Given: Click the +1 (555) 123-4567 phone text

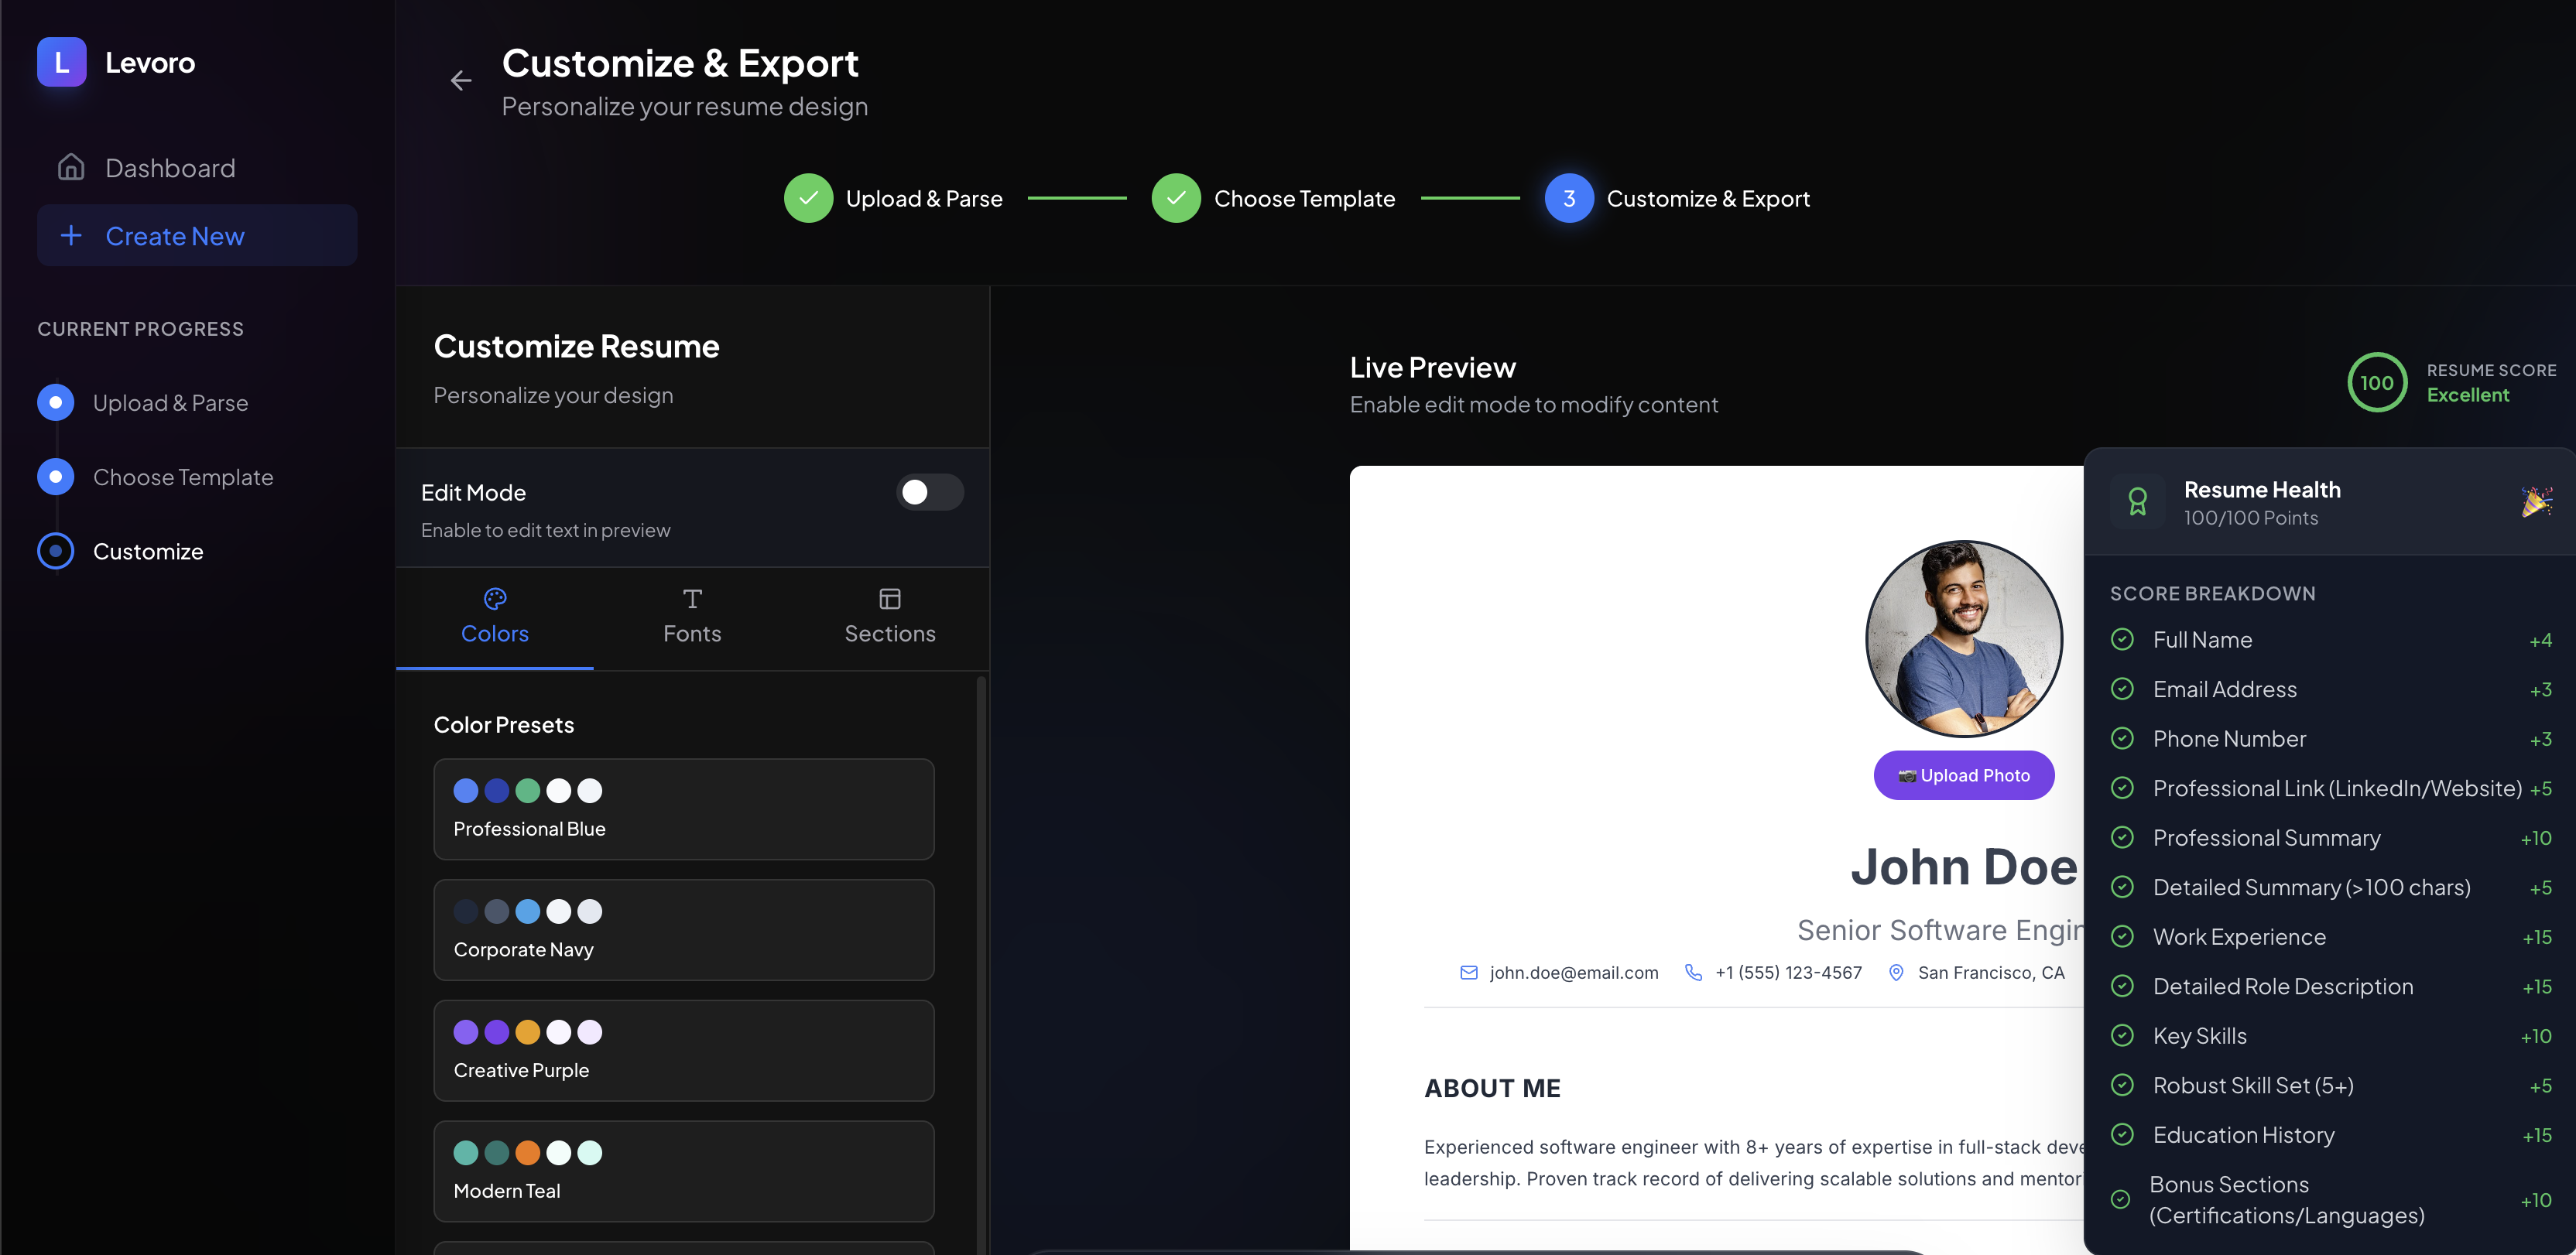Looking at the screenshot, I should pos(1788,972).
